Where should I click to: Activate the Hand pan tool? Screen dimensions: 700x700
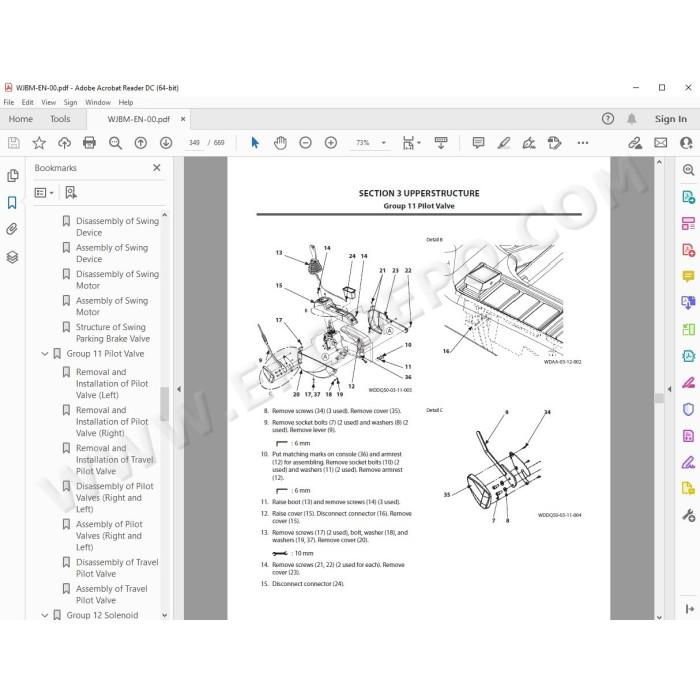(x=280, y=143)
